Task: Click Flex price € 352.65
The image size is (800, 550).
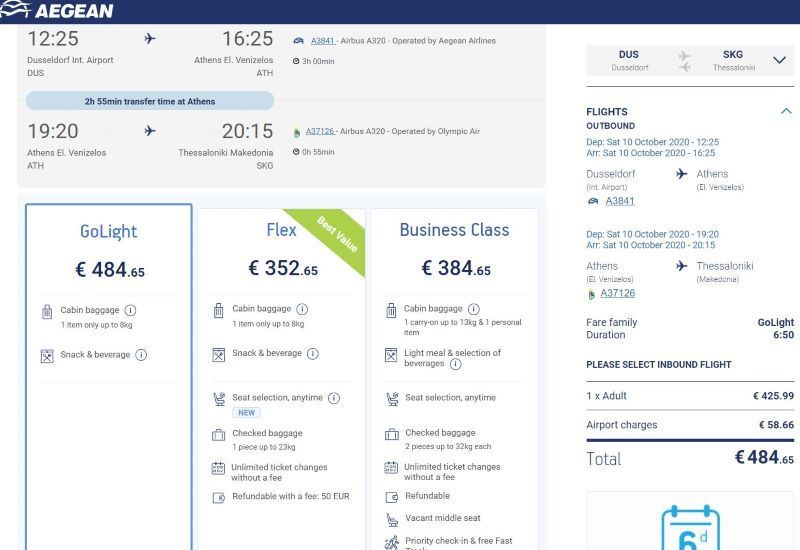Action: pyautogui.click(x=283, y=268)
